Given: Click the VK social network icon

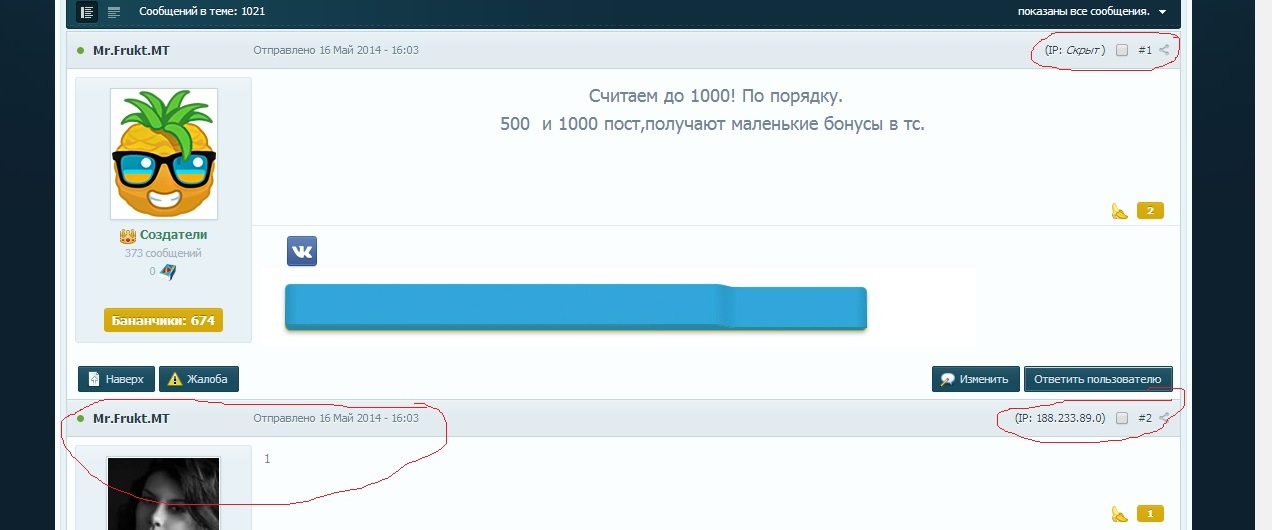Looking at the screenshot, I should (x=302, y=251).
